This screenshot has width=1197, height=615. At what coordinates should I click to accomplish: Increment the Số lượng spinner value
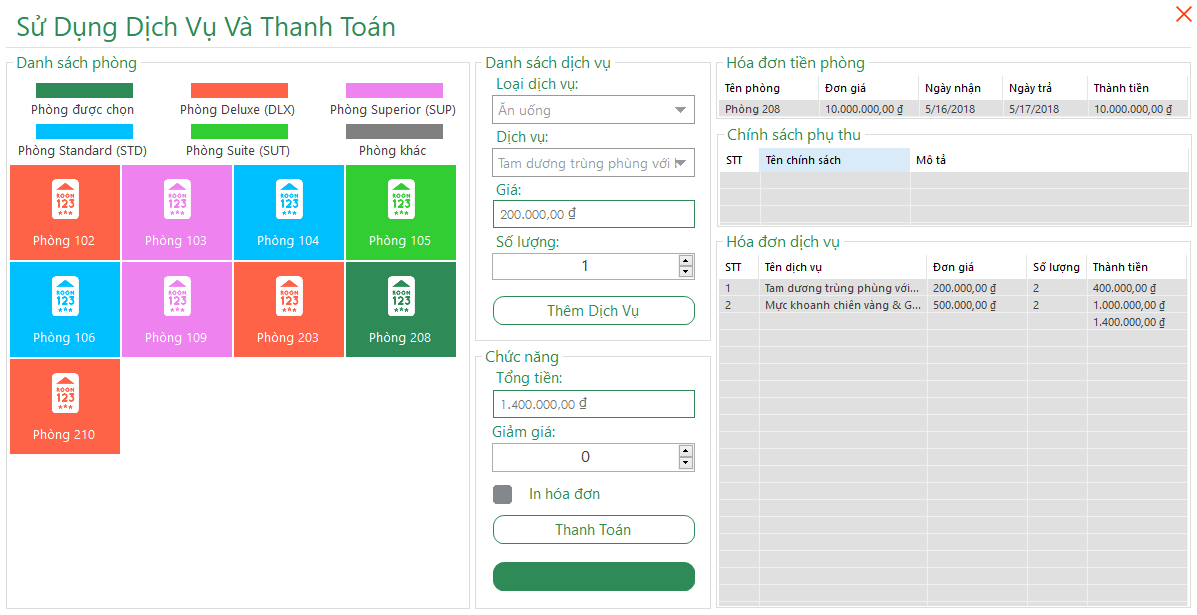686,260
